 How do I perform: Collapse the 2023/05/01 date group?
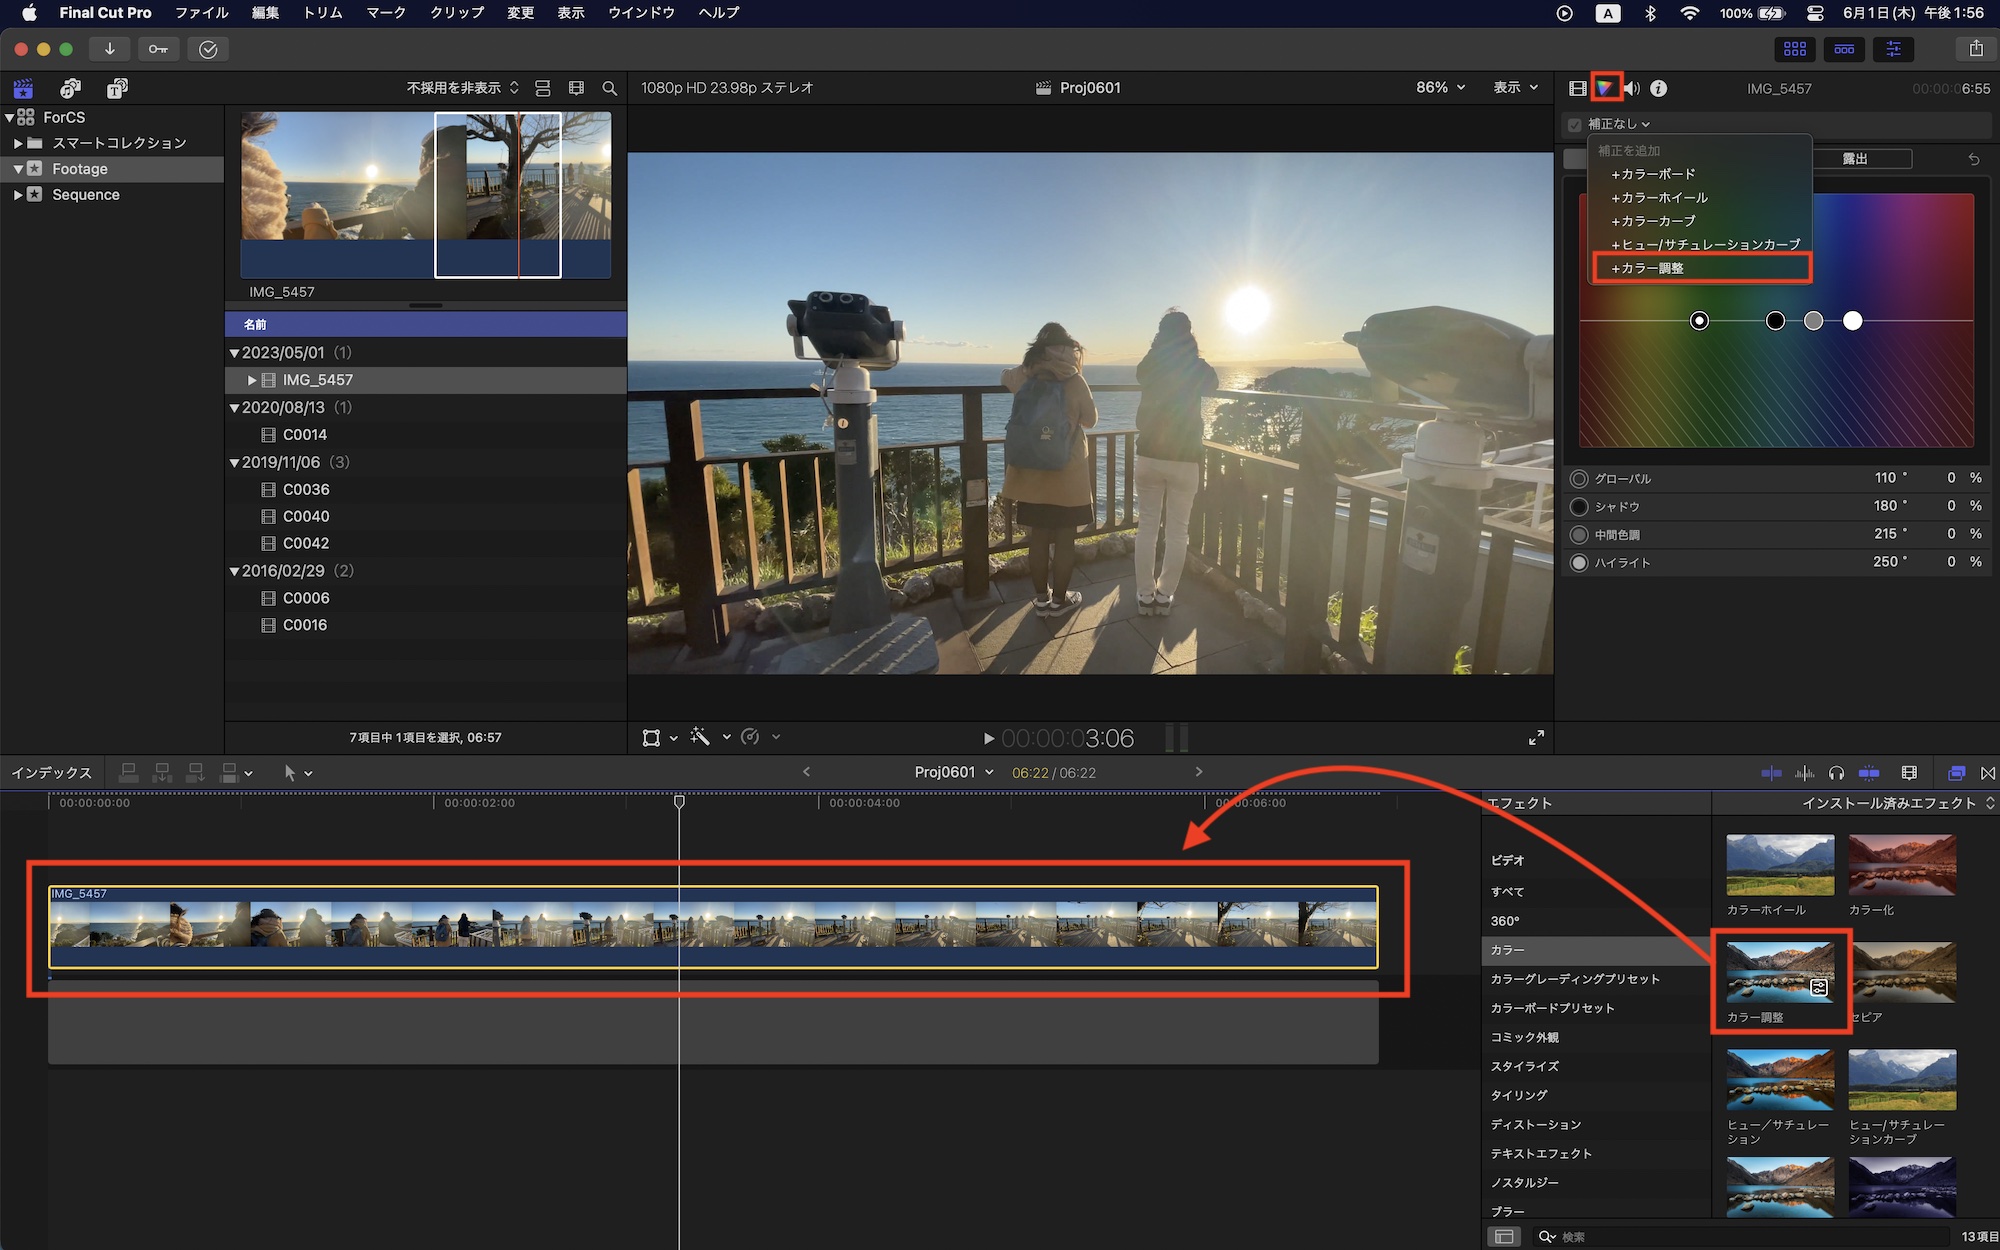(234, 352)
